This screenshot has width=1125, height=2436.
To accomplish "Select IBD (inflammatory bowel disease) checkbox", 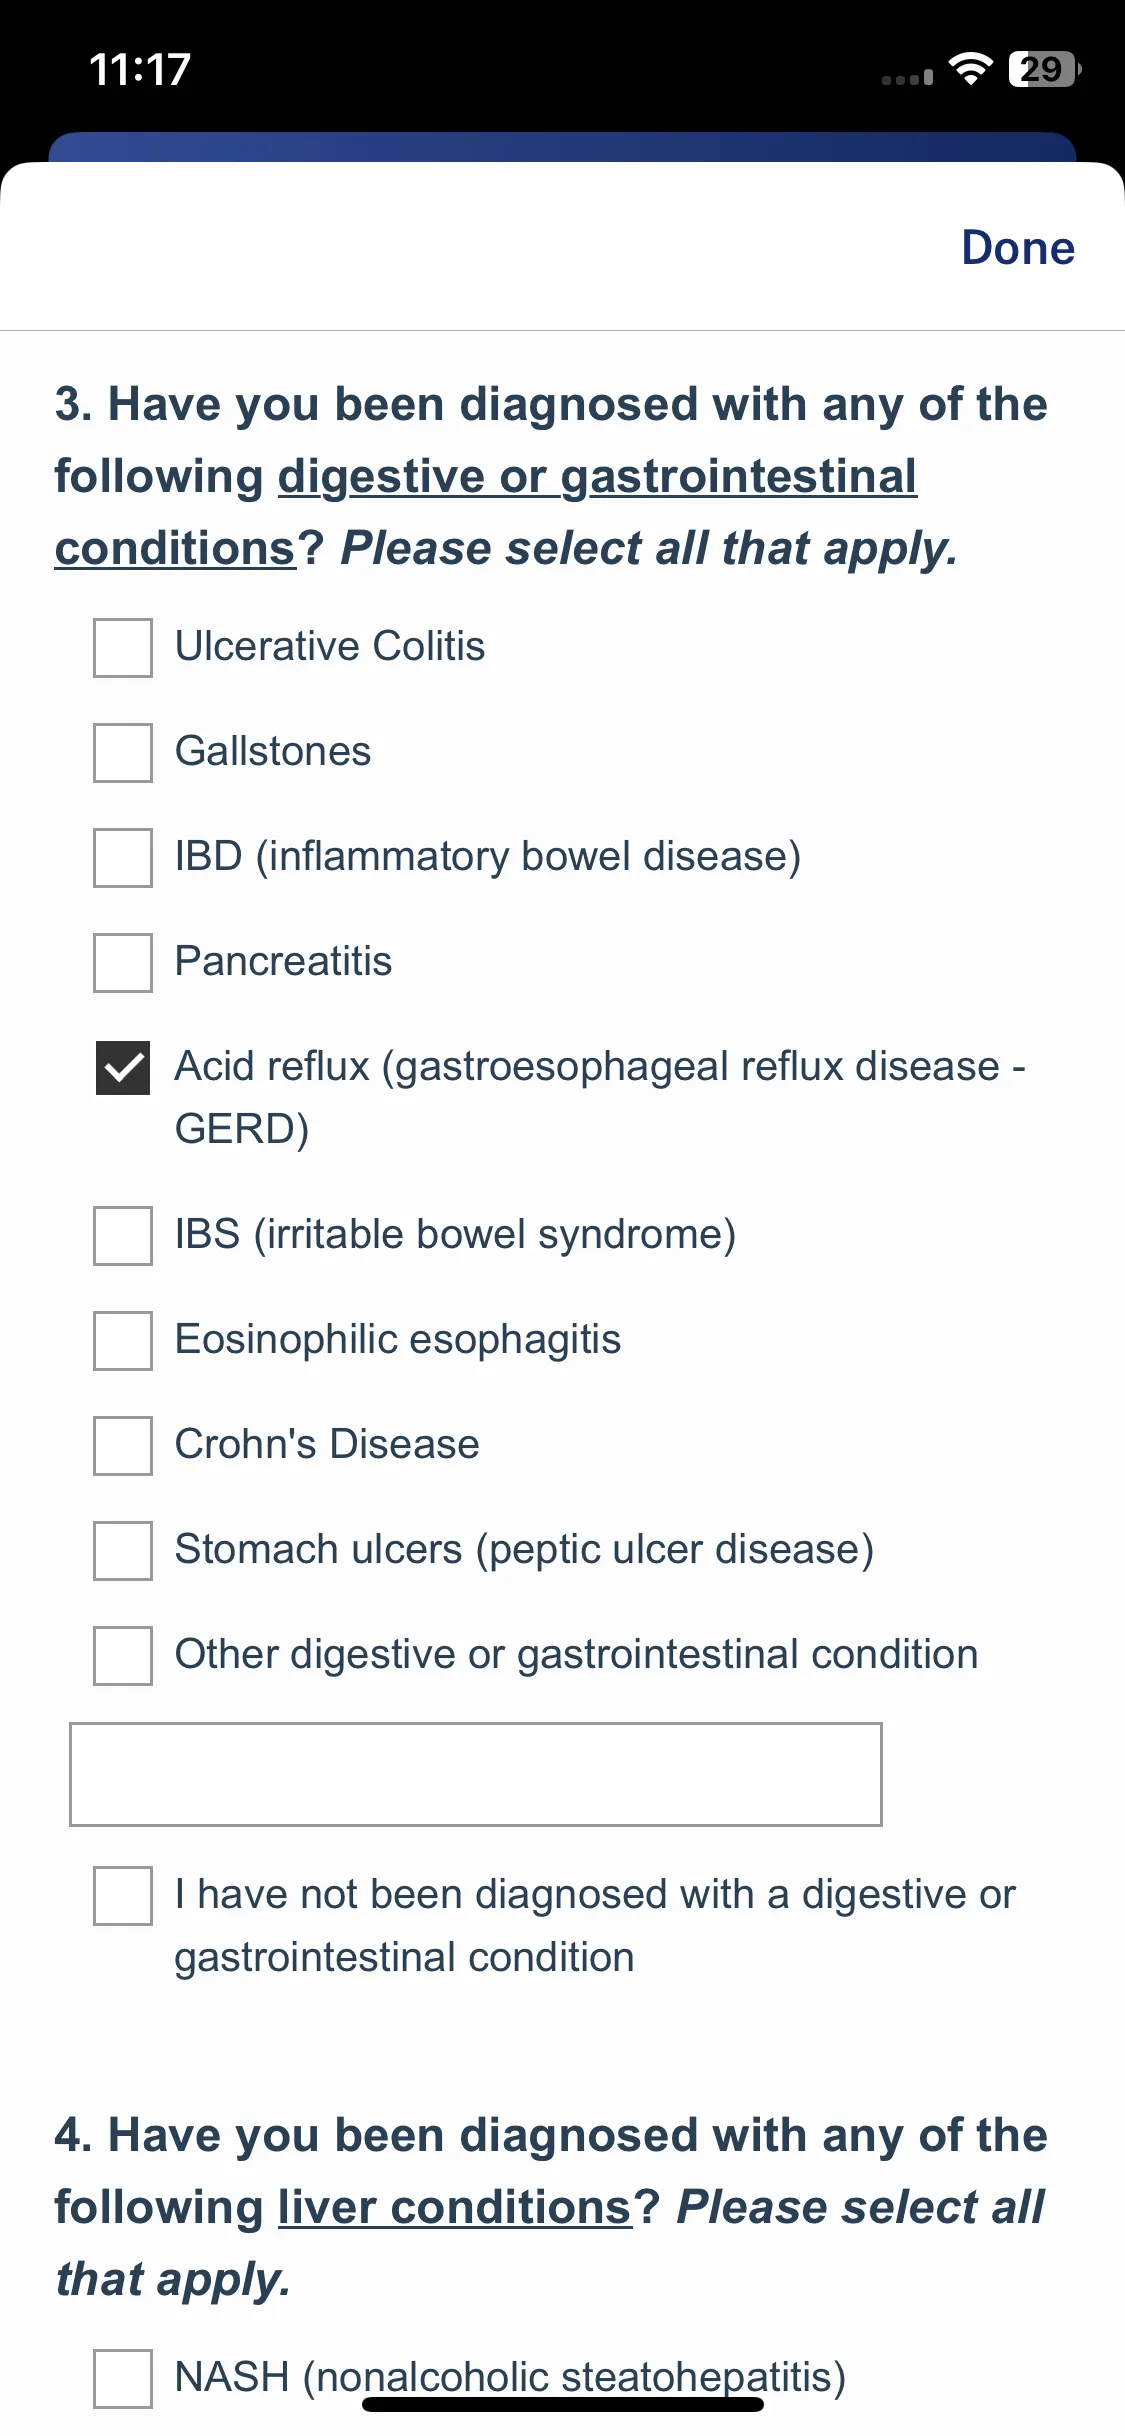I will coord(123,858).
